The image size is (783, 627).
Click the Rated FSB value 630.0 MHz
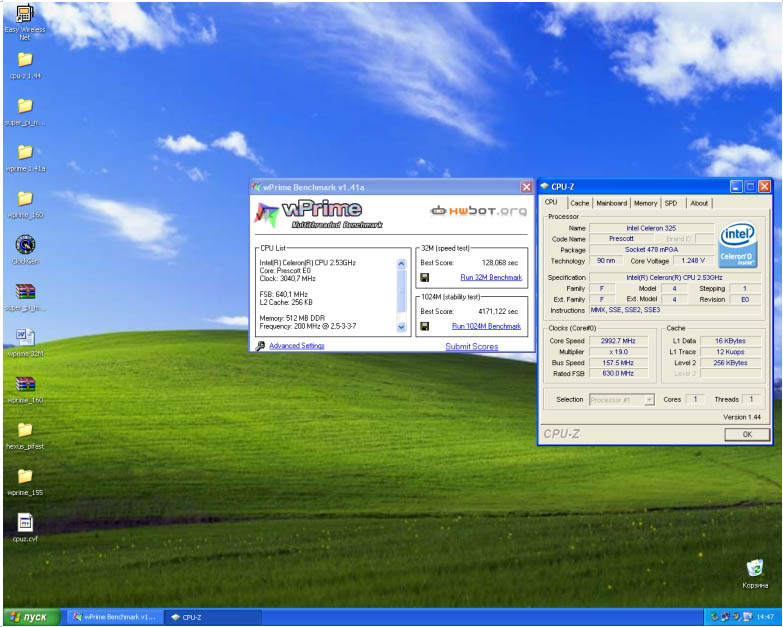pos(618,373)
